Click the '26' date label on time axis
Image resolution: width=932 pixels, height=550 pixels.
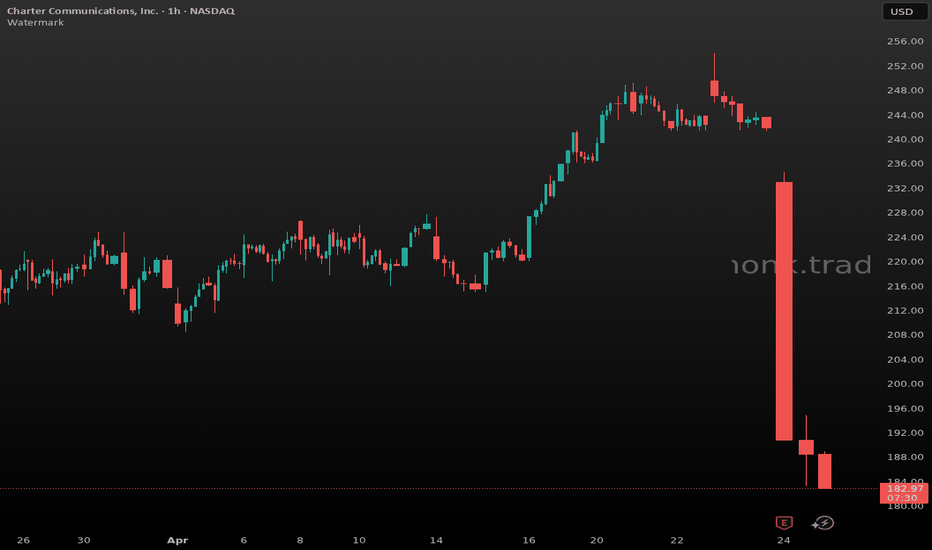point(23,540)
